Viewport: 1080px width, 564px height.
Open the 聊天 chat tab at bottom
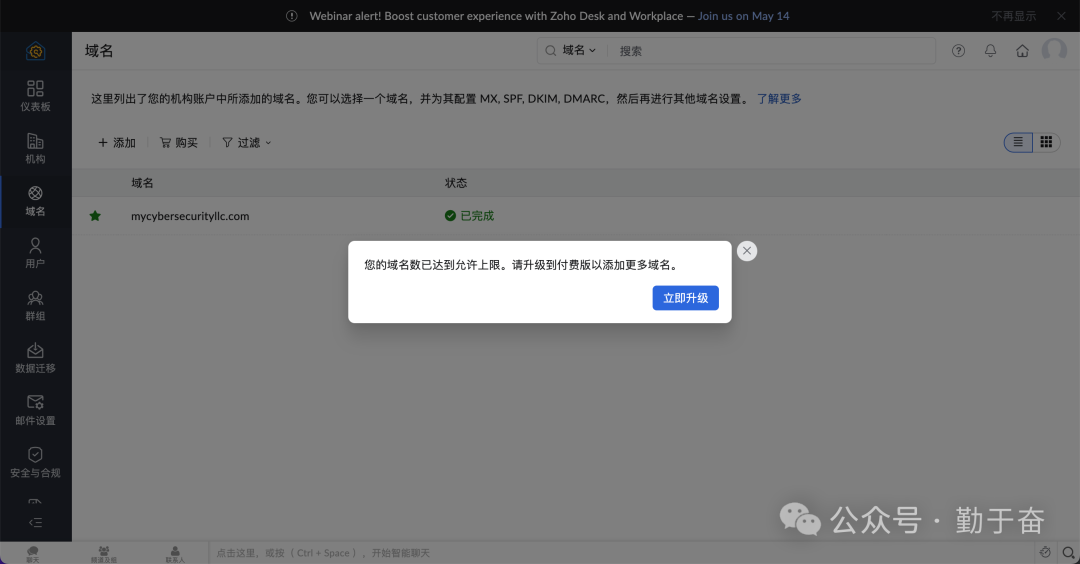pyautogui.click(x=33, y=553)
